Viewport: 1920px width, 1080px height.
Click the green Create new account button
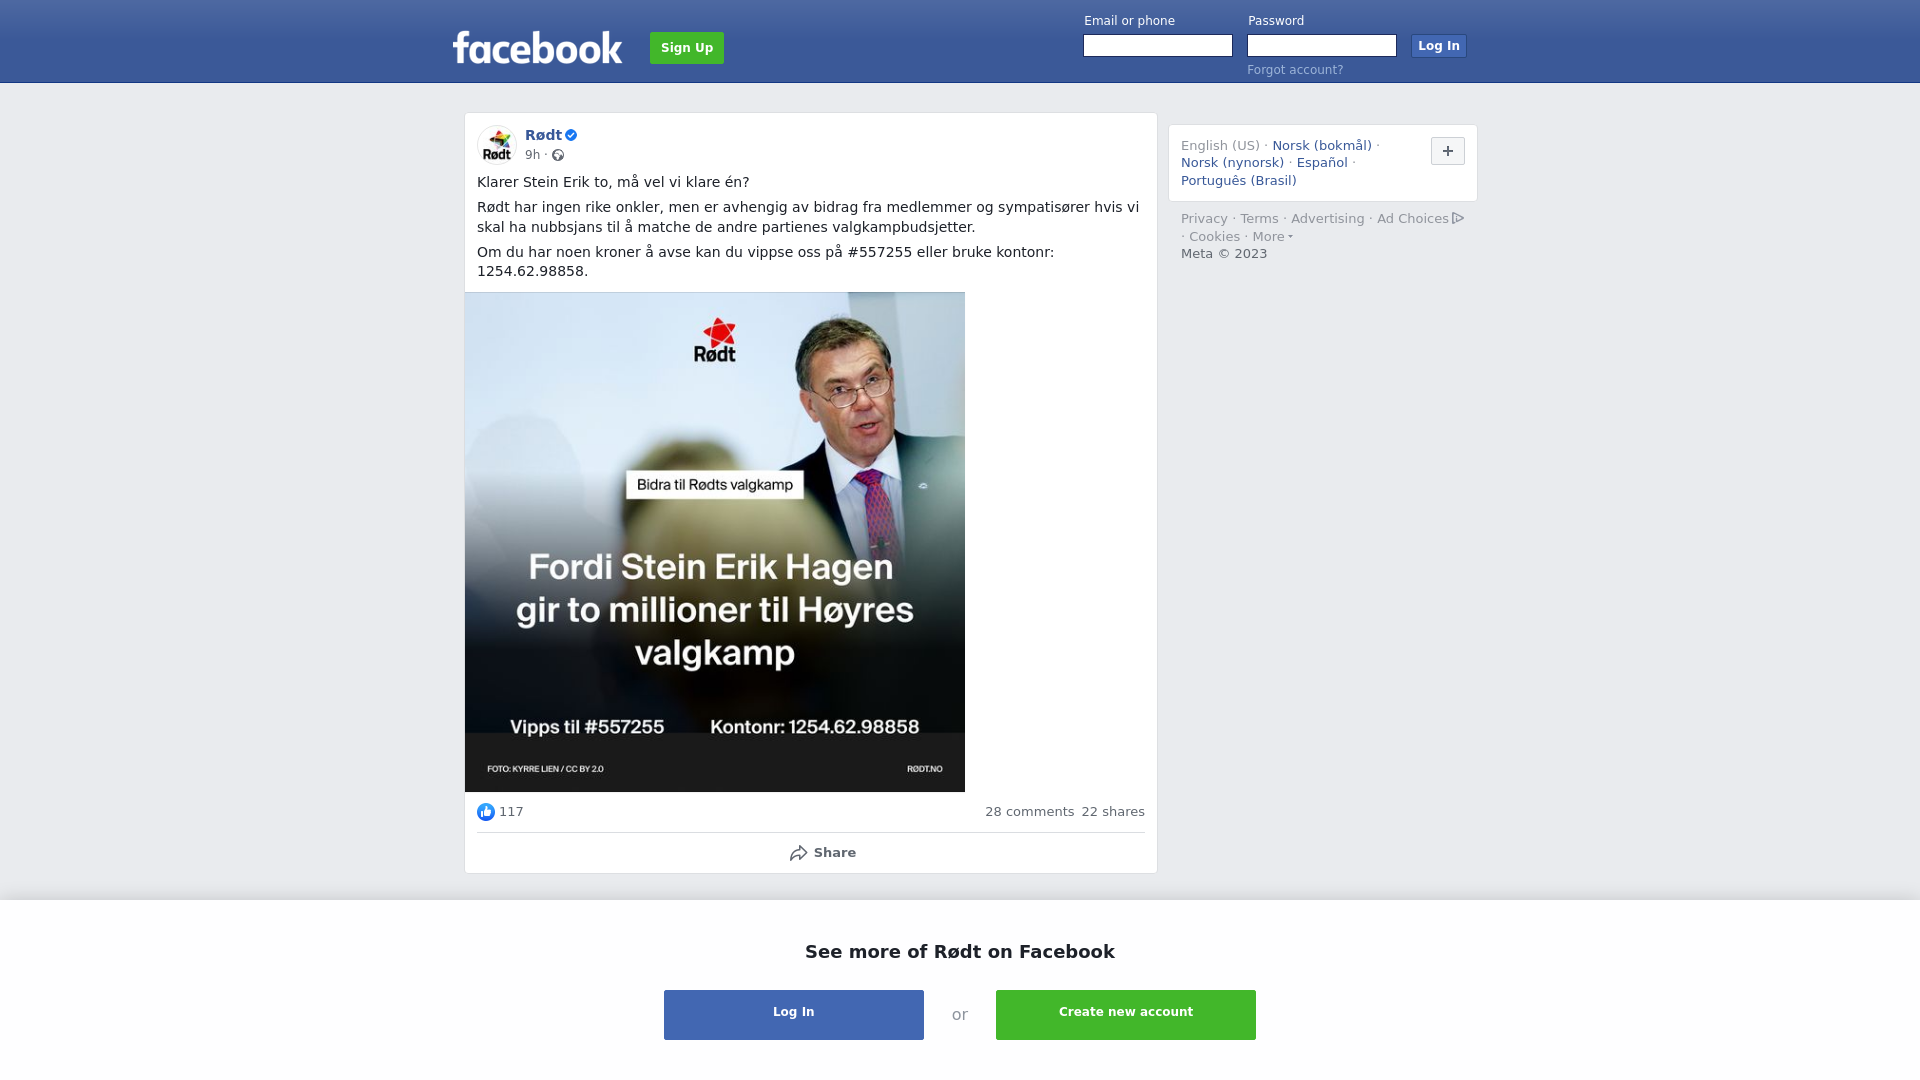[1126, 1015]
